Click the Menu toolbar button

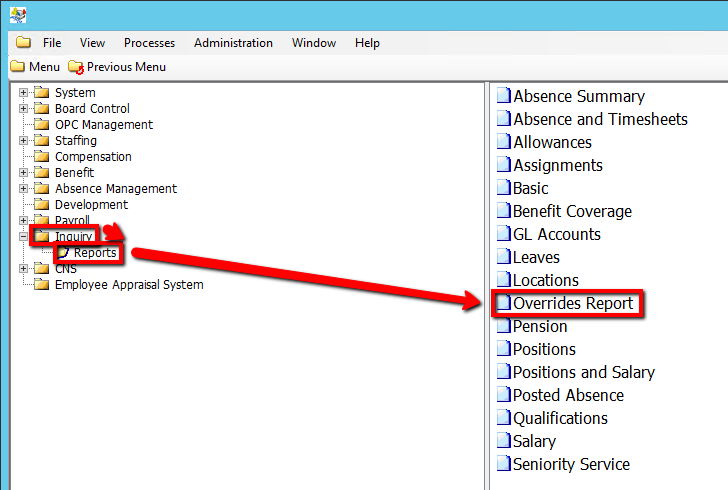[35, 67]
